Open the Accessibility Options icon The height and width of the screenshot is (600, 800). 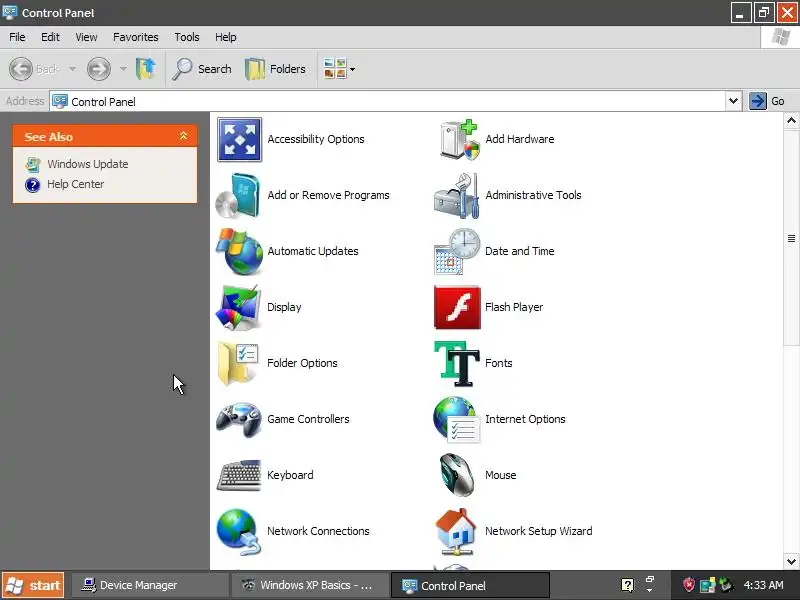(239, 139)
